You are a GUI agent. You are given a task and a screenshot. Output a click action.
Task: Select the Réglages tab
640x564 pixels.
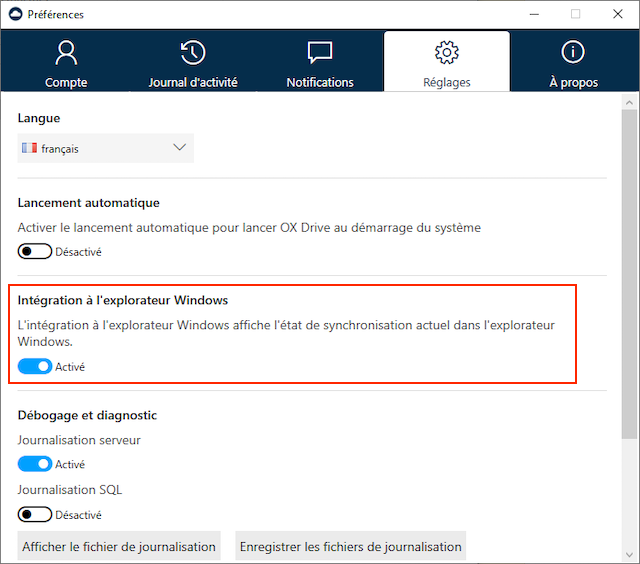click(447, 61)
